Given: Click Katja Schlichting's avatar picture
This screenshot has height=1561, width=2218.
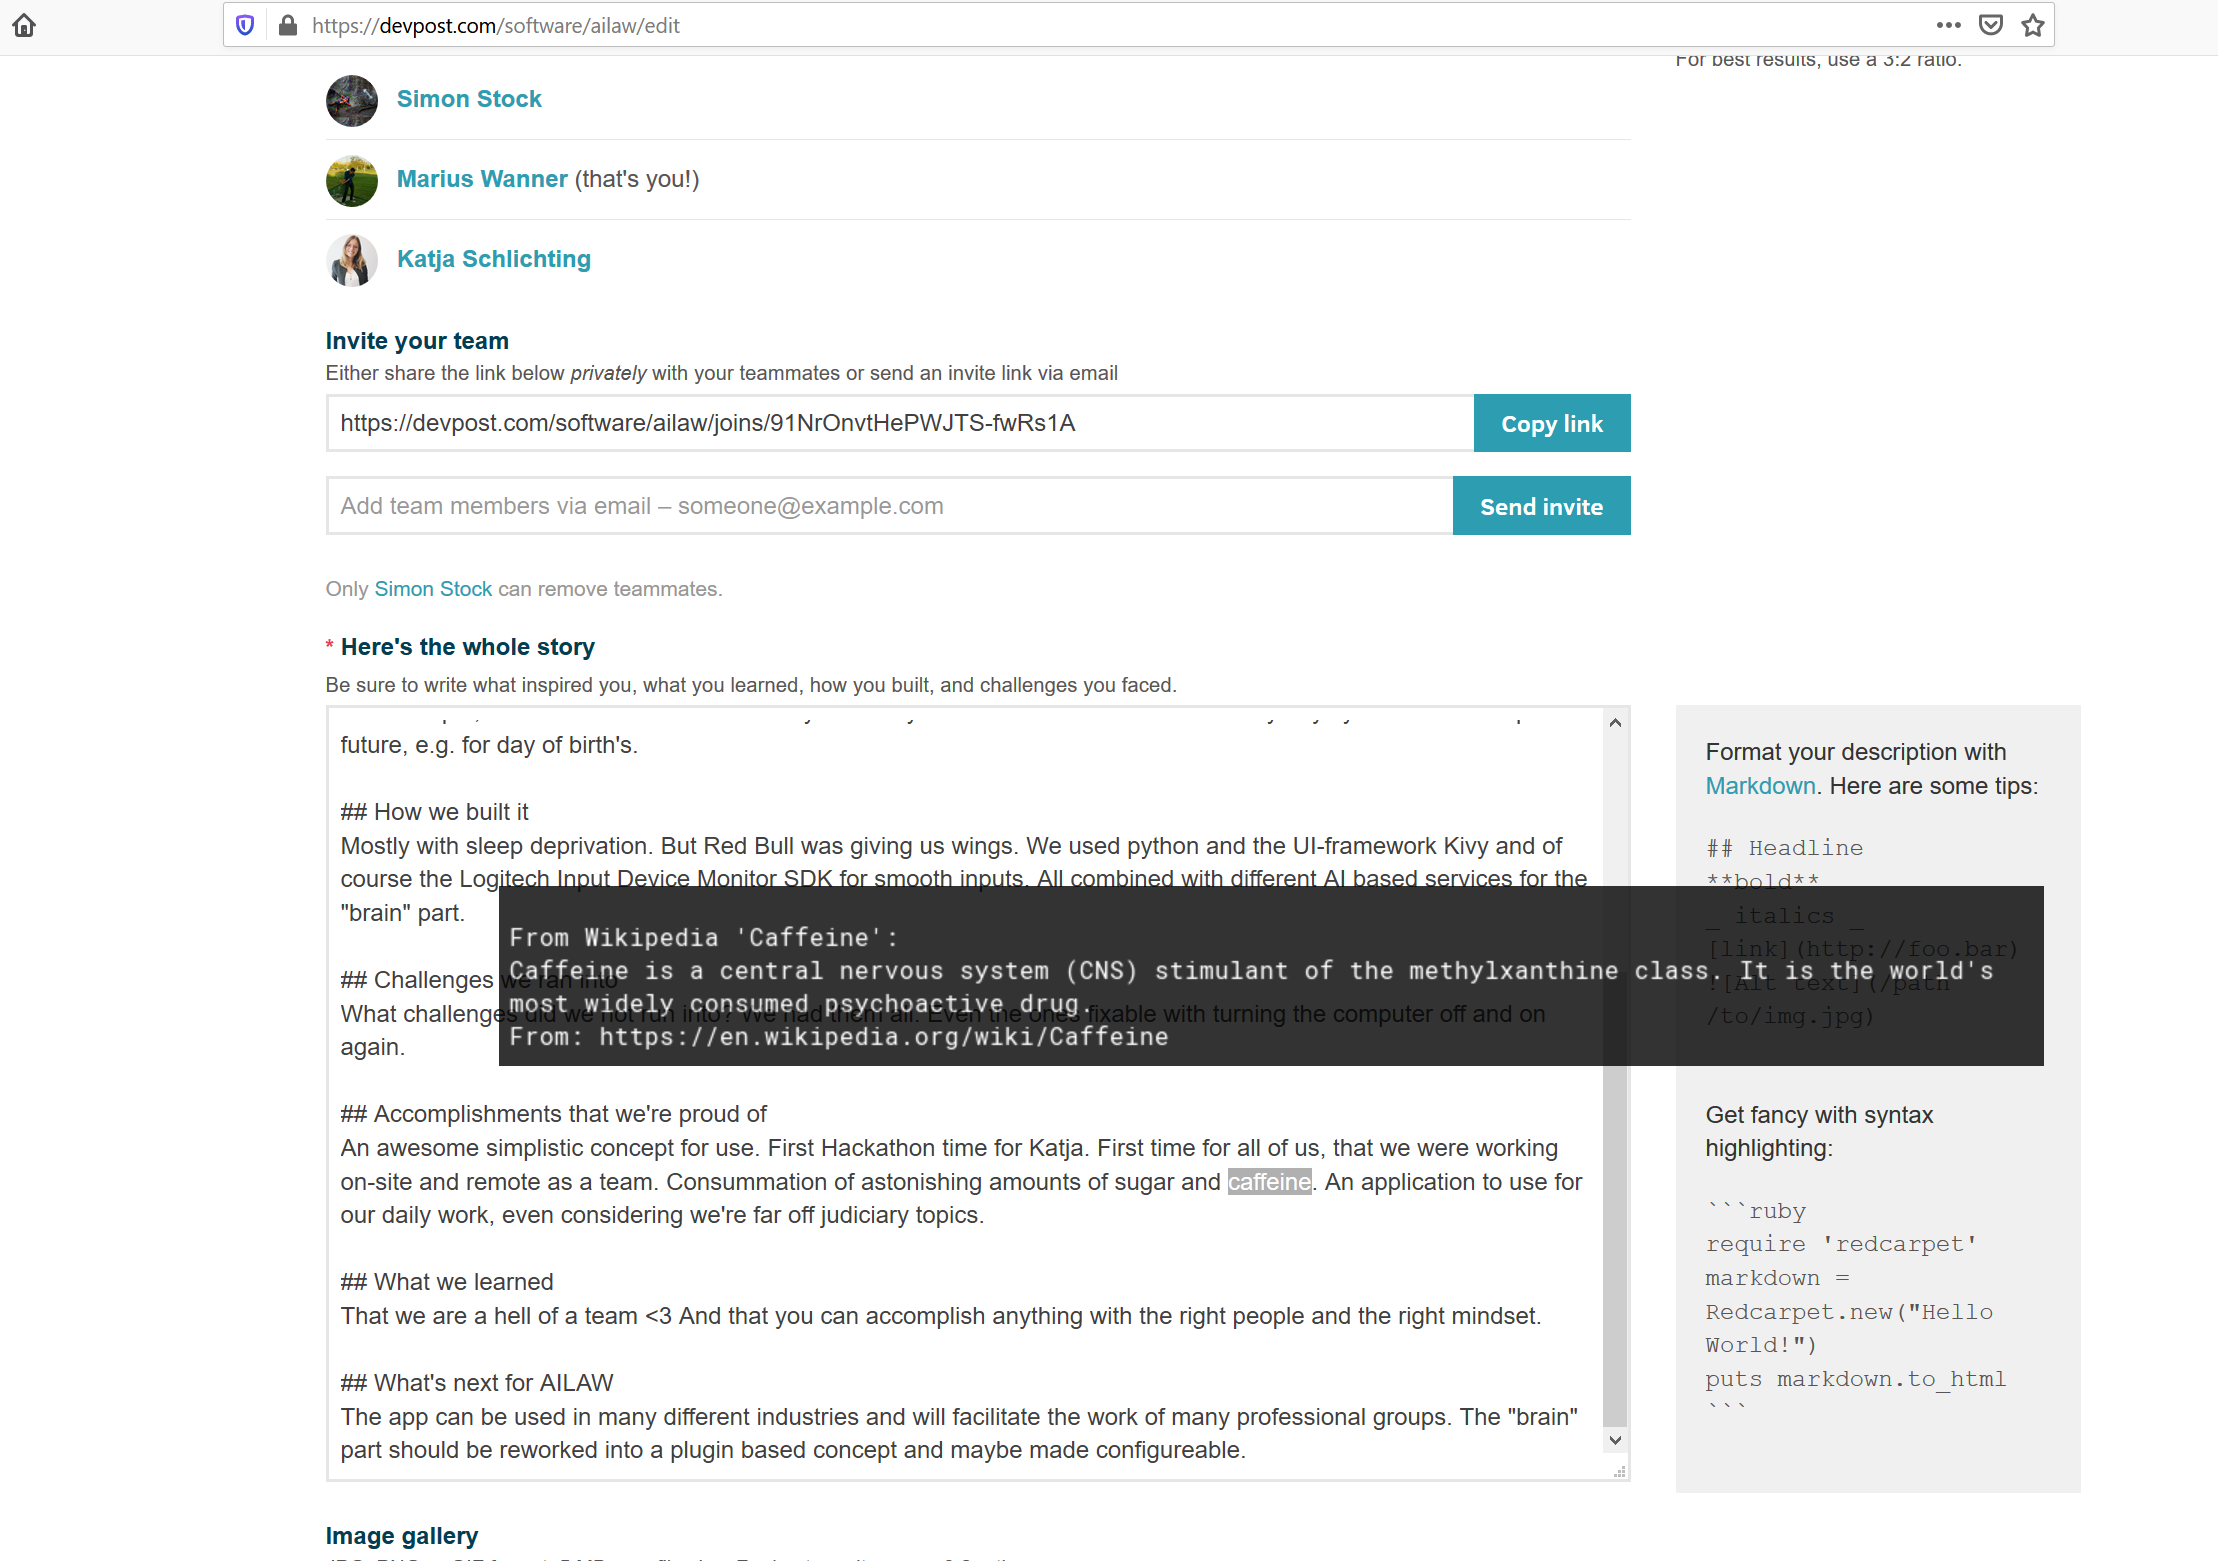Looking at the screenshot, I should pyautogui.click(x=352, y=260).
